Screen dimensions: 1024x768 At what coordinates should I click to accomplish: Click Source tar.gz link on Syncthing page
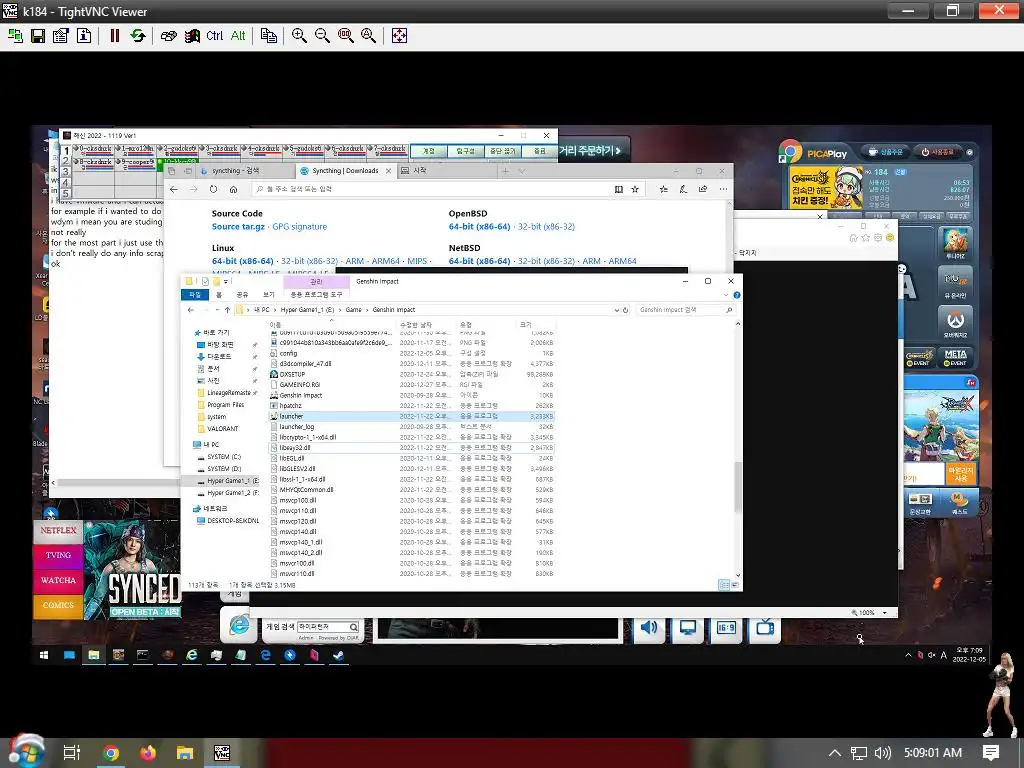pos(238,227)
